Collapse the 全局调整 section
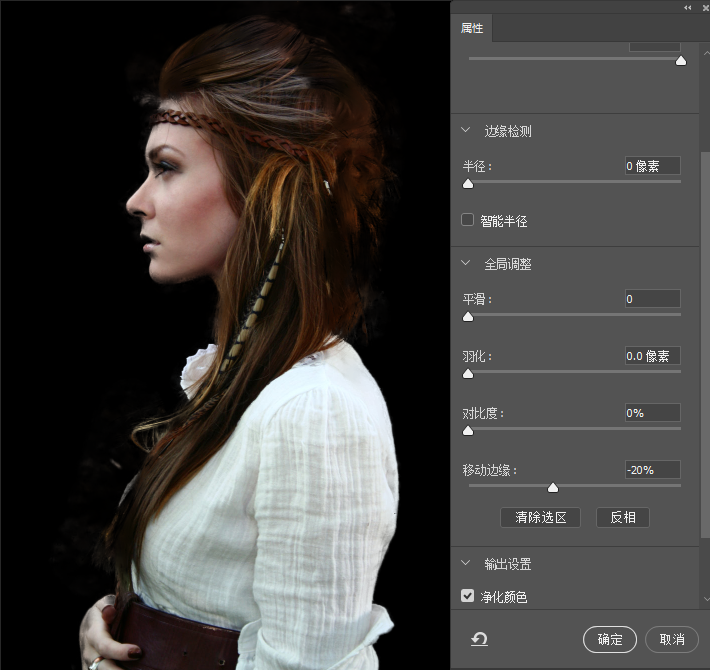Image resolution: width=710 pixels, height=670 pixels. tap(466, 264)
